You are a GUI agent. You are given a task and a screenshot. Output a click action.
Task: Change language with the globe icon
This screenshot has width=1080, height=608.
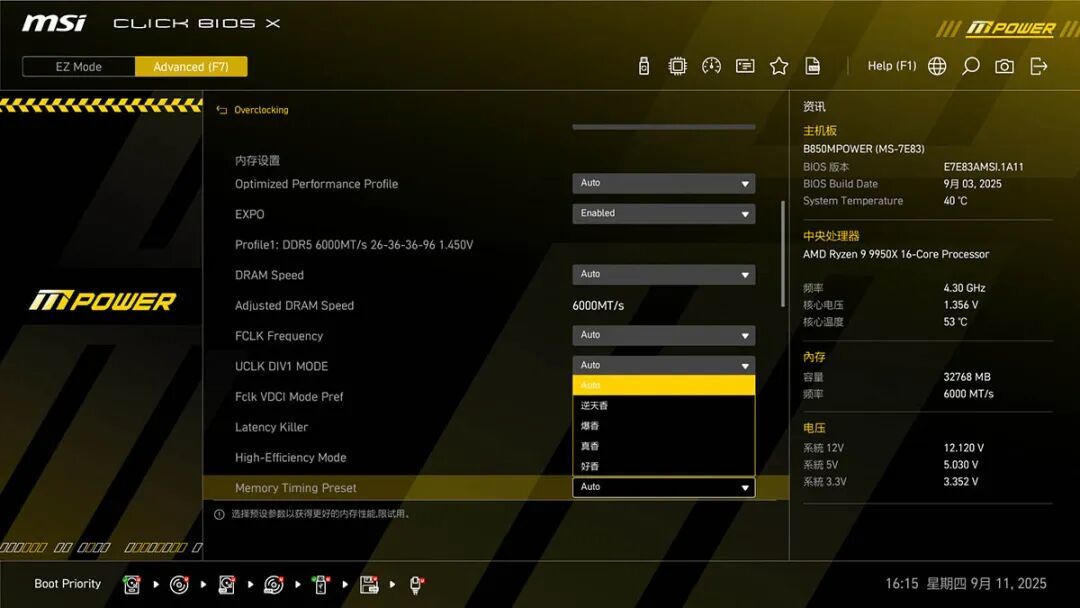(937, 66)
